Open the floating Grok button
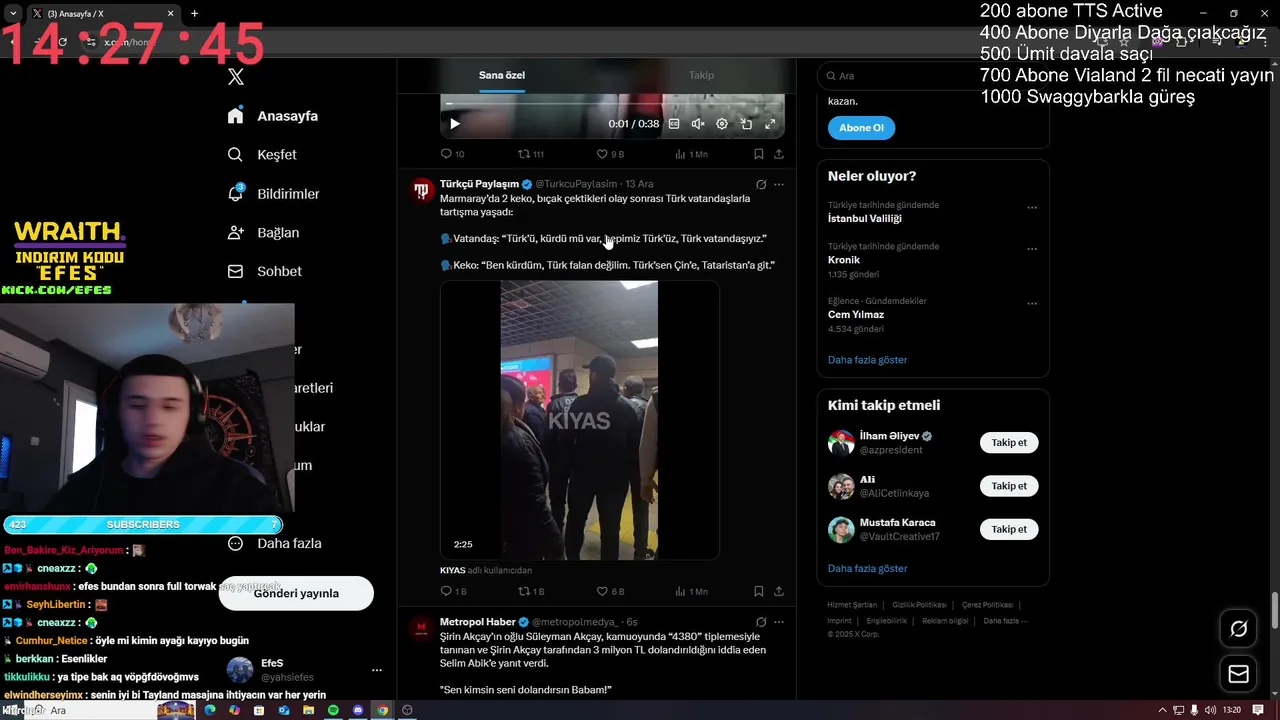Screen dimensions: 1280x720 1239,629
